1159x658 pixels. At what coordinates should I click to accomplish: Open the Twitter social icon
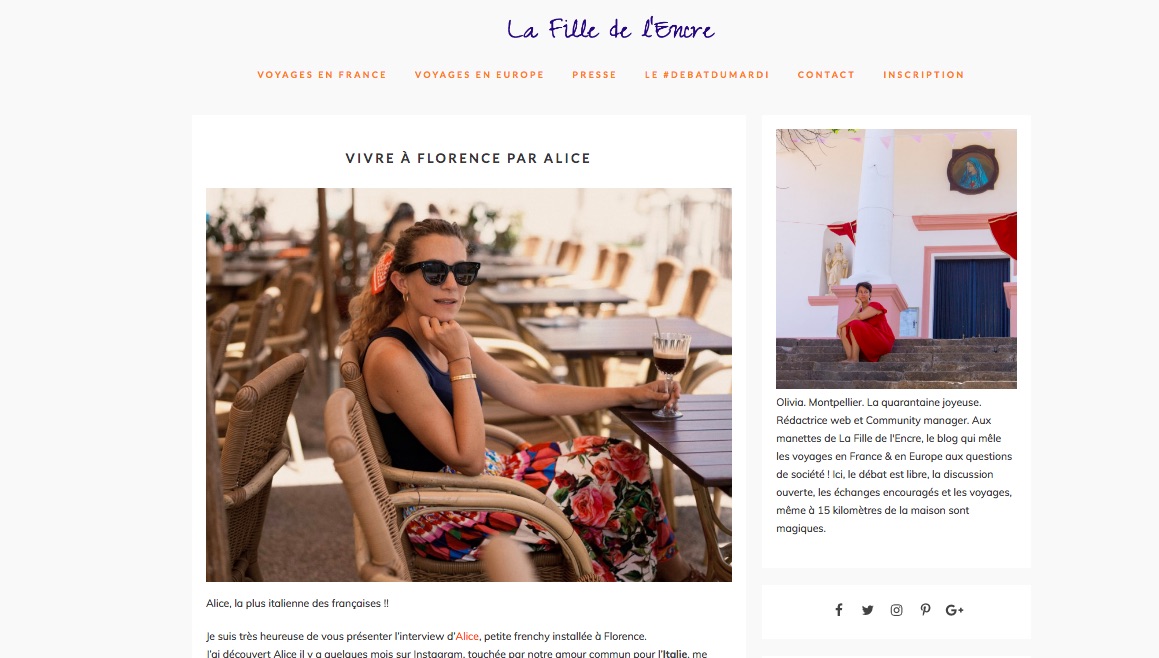tap(867, 610)
